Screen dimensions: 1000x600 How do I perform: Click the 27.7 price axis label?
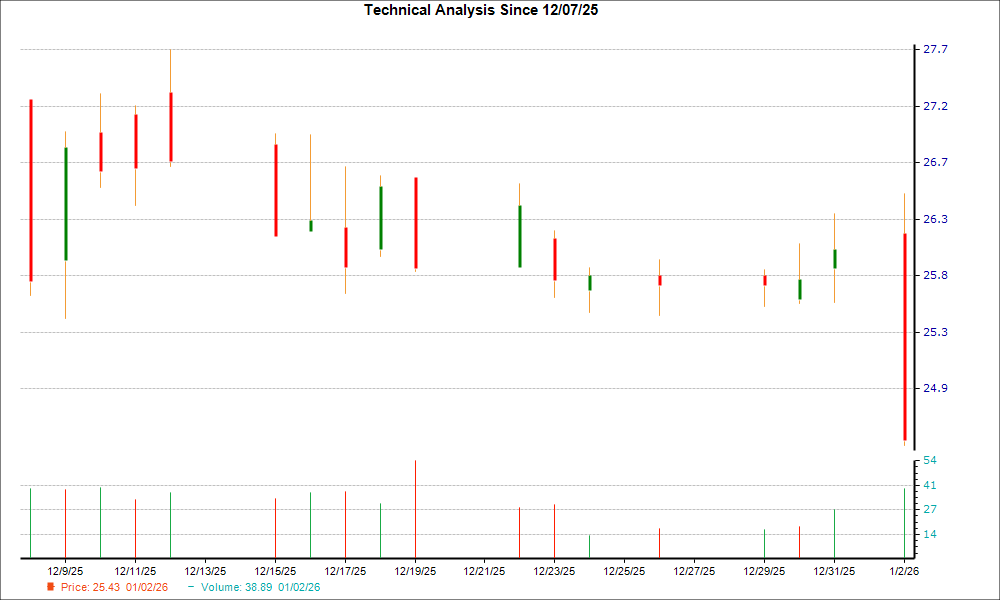point(936,50)
